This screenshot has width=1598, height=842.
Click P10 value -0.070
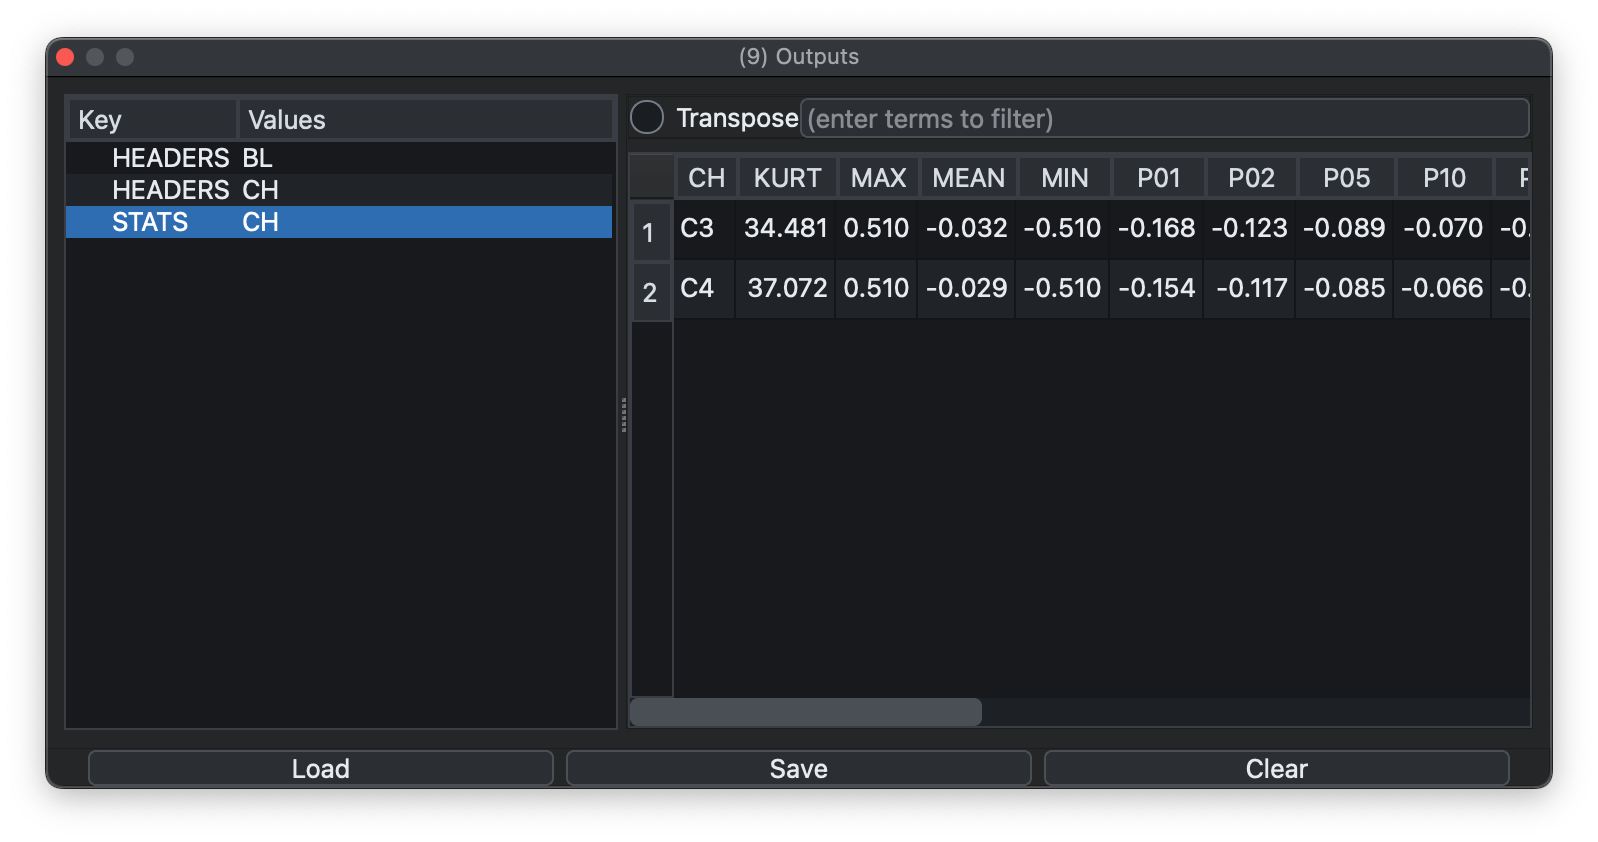click(1443, 228)
